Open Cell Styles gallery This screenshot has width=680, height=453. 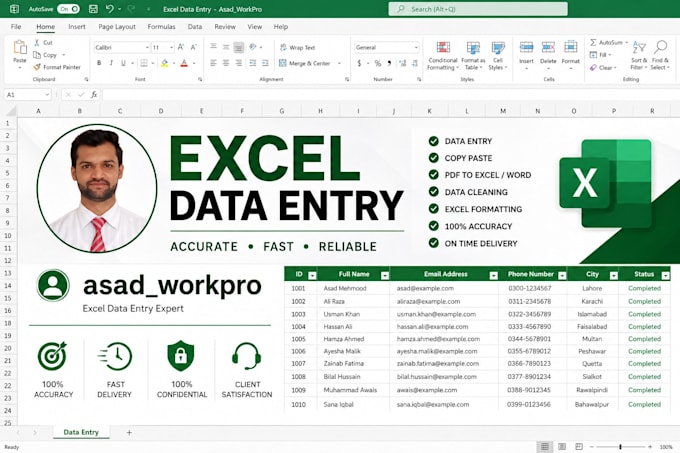497,55
